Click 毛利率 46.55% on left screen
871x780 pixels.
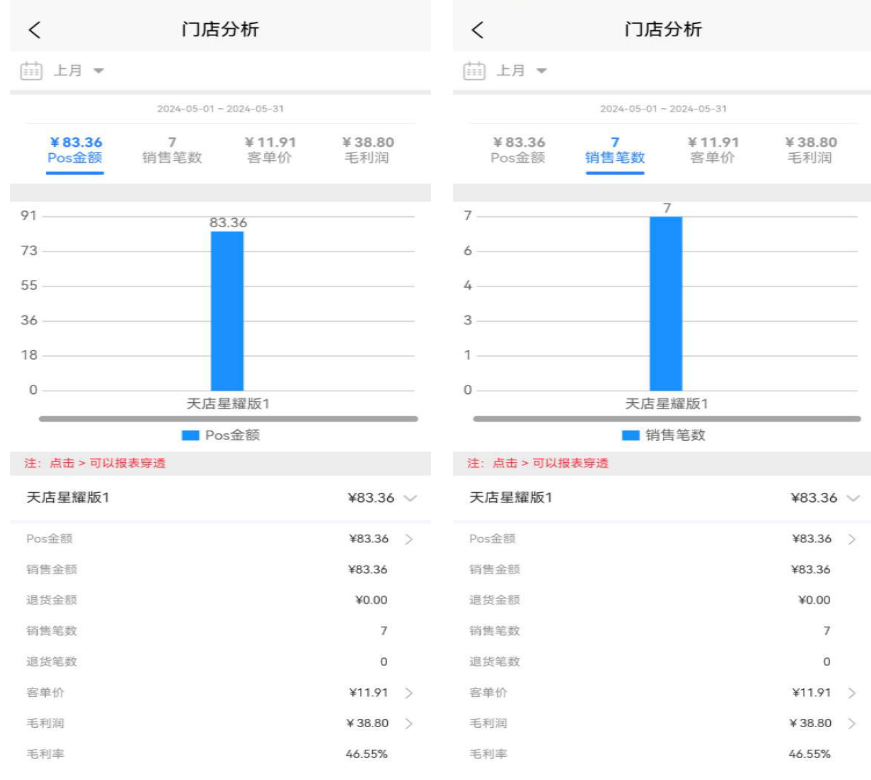(221, 754)
